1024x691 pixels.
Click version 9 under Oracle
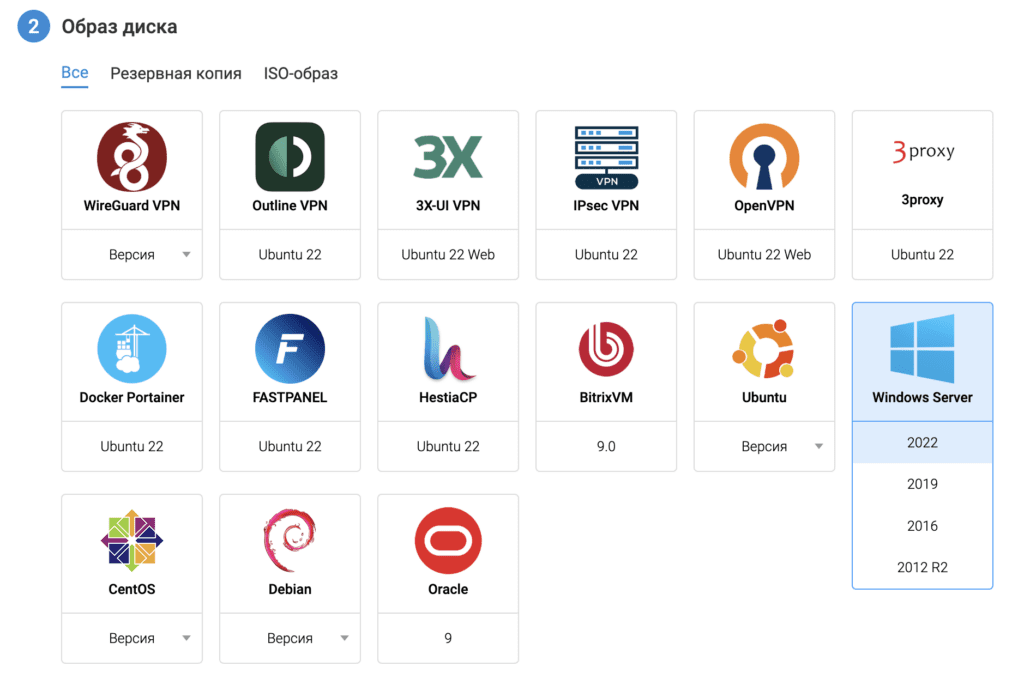448,638
